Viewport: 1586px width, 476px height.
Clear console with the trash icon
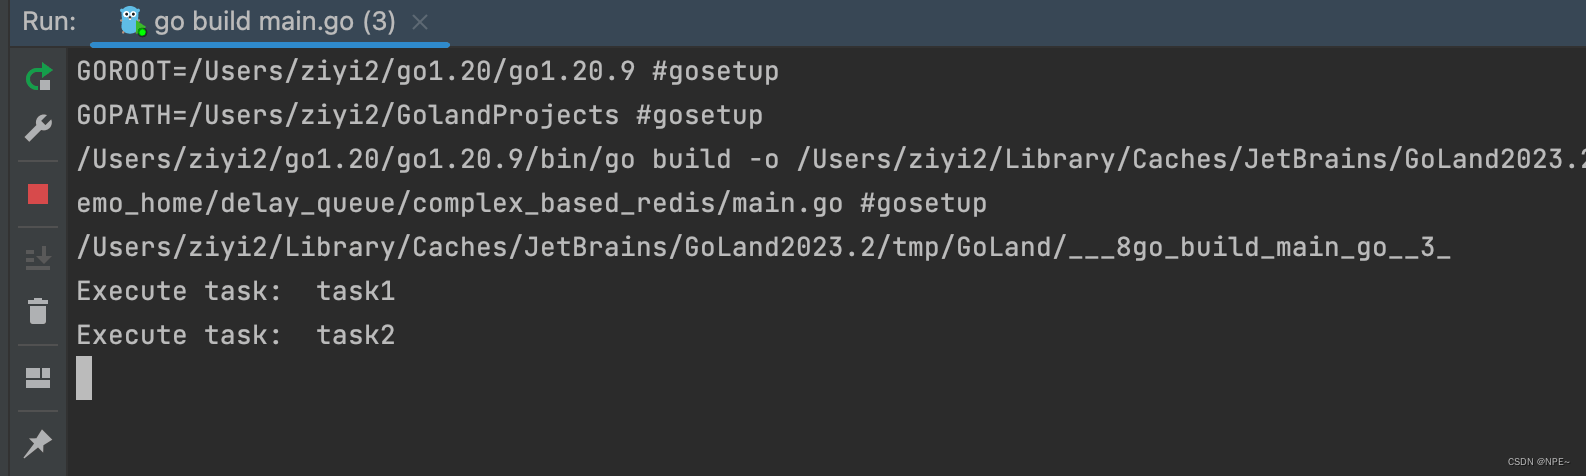[x=38, y=311]
